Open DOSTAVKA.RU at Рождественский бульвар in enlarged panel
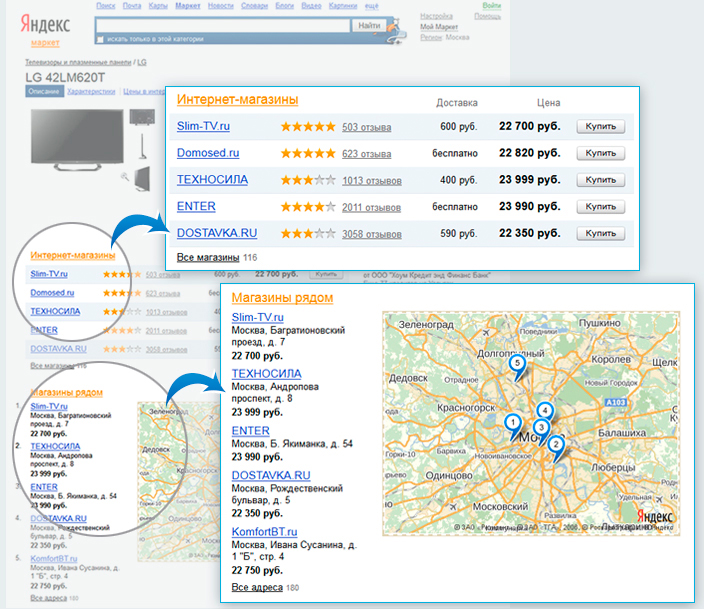 pyautogui.click(x=271, y=475)
